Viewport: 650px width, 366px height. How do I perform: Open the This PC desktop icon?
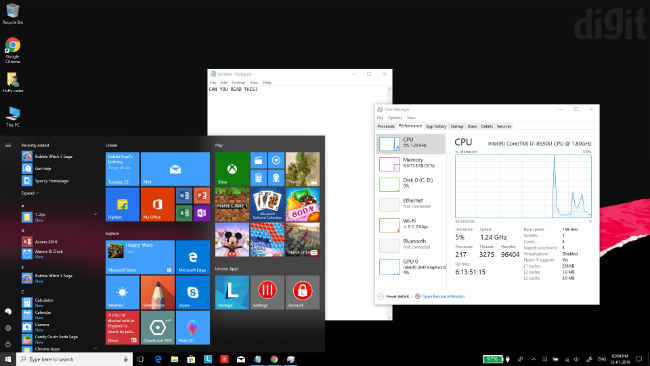(x=13, y=117)
